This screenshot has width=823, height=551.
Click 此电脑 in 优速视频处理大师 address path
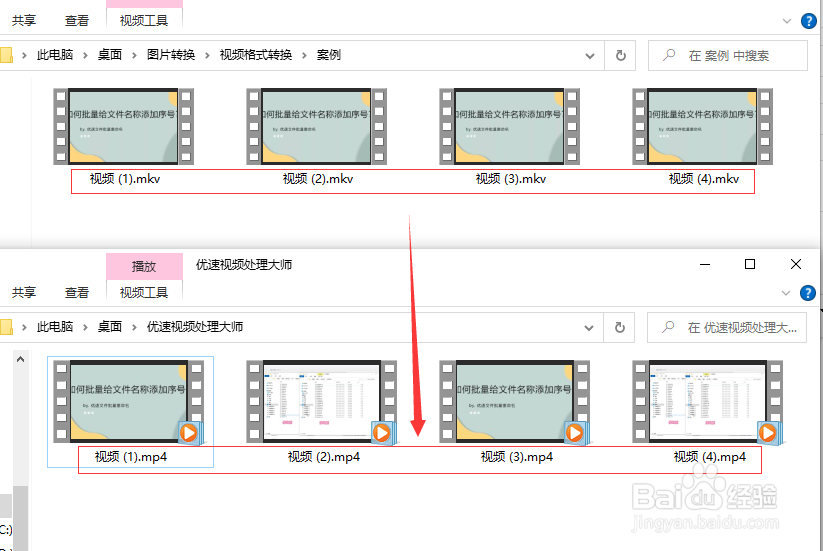coord(55,326)
